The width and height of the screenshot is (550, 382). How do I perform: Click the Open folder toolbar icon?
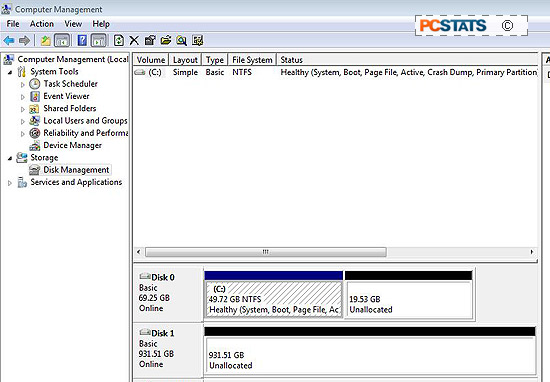coord(166,41)
